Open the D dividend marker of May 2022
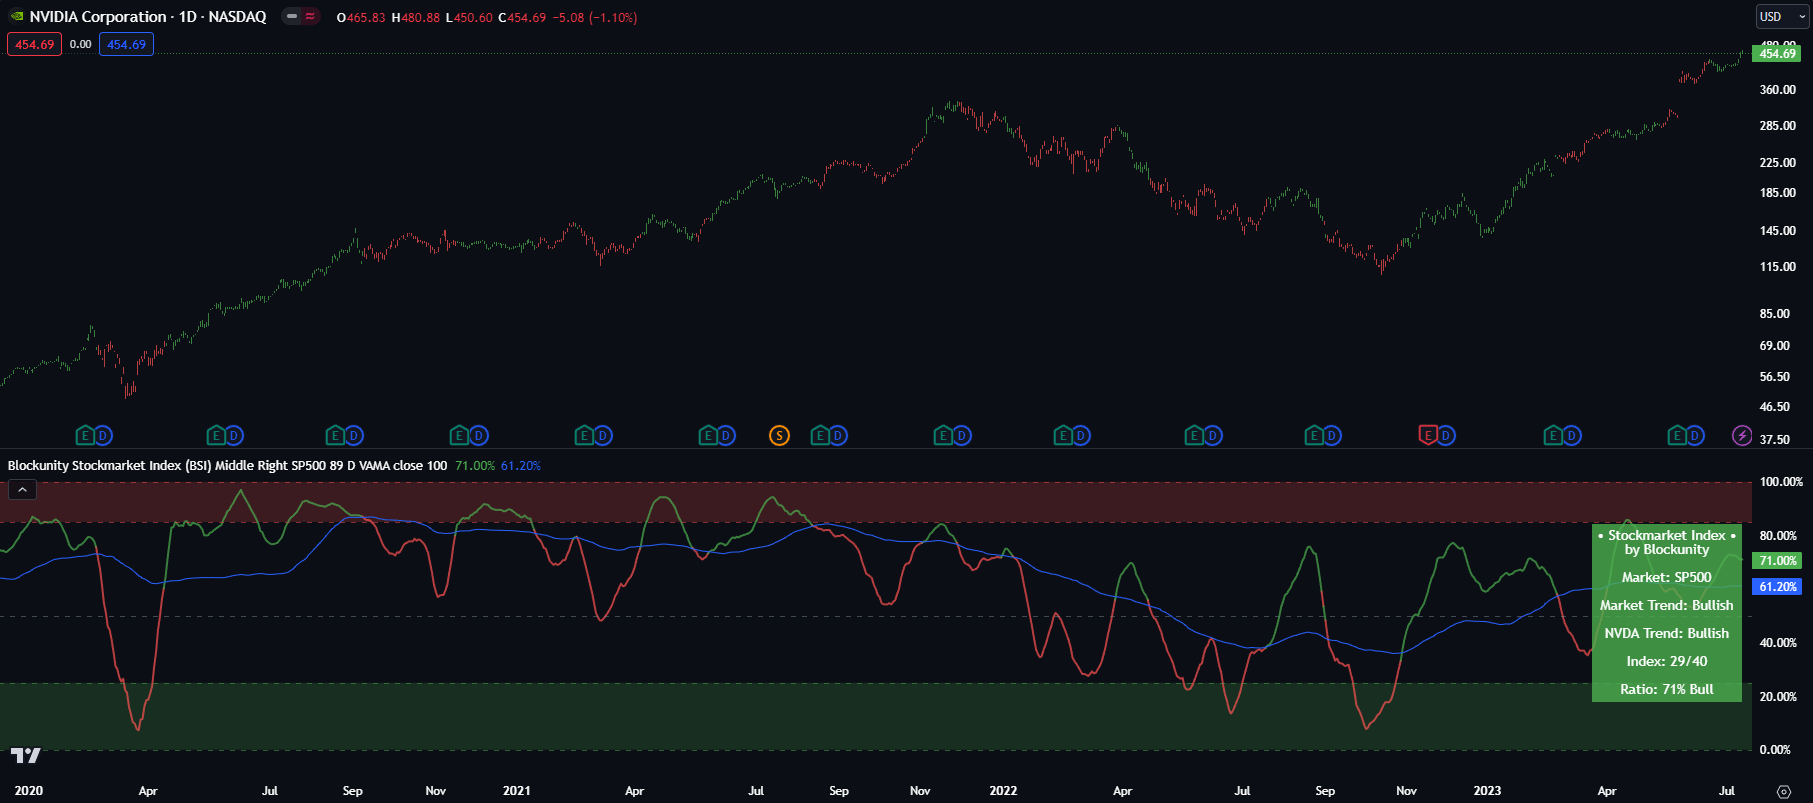1813x803 pixels. tap(1212, 435)
